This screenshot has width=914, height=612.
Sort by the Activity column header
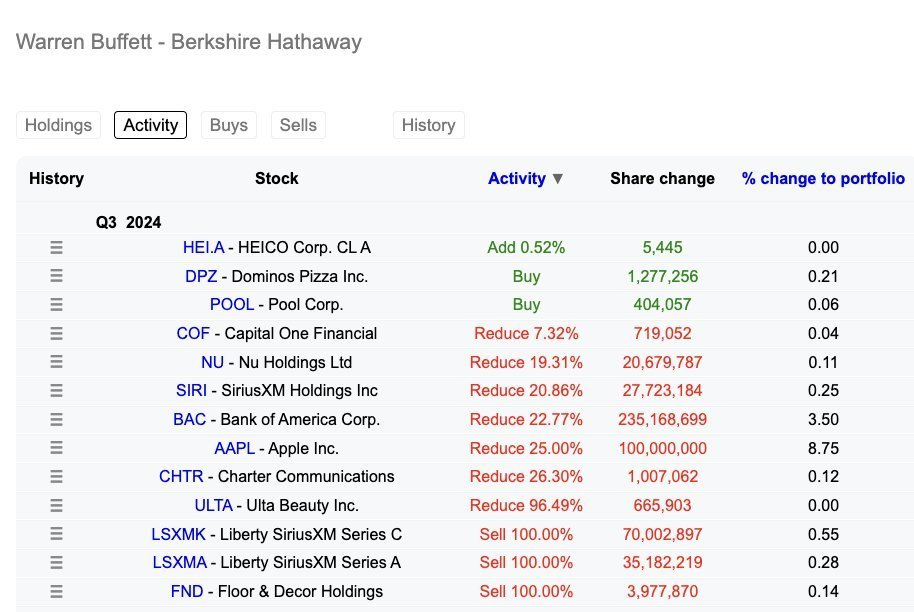coord(516,179)
